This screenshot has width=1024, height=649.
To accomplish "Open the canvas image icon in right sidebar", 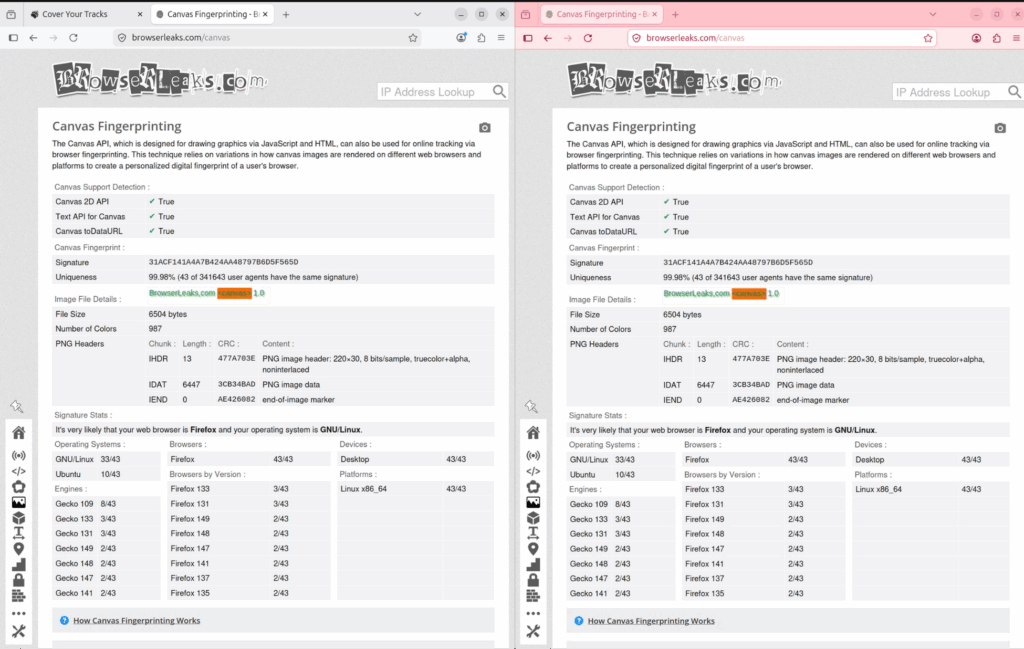I will 533,502.
